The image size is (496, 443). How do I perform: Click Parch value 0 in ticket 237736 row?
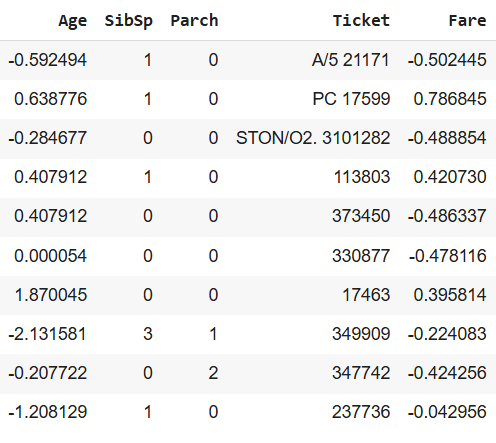(x=213, y=412)
